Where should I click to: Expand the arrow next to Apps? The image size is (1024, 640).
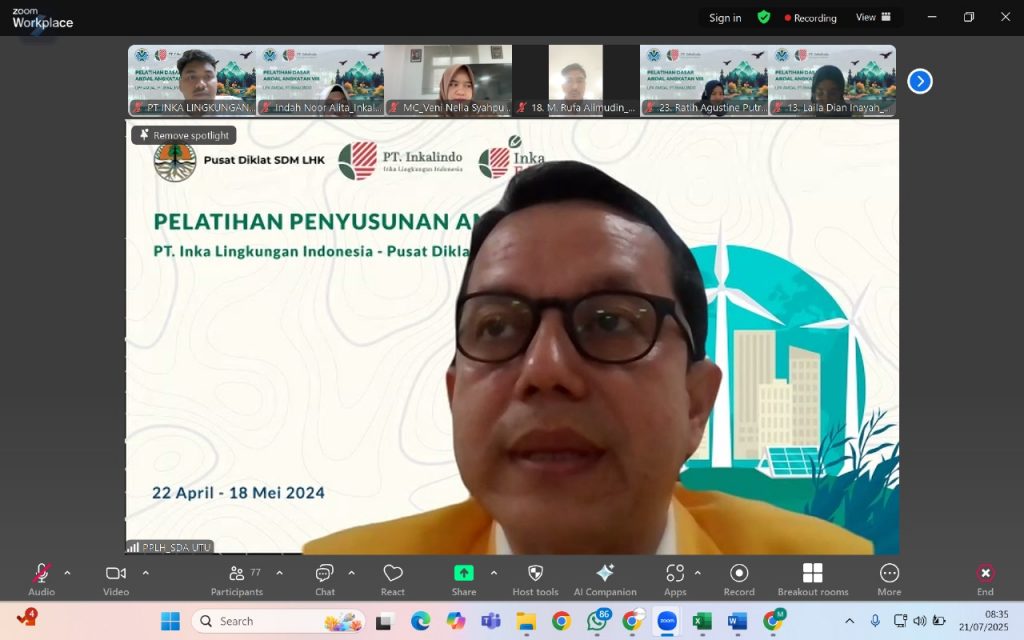click(697, 573)
